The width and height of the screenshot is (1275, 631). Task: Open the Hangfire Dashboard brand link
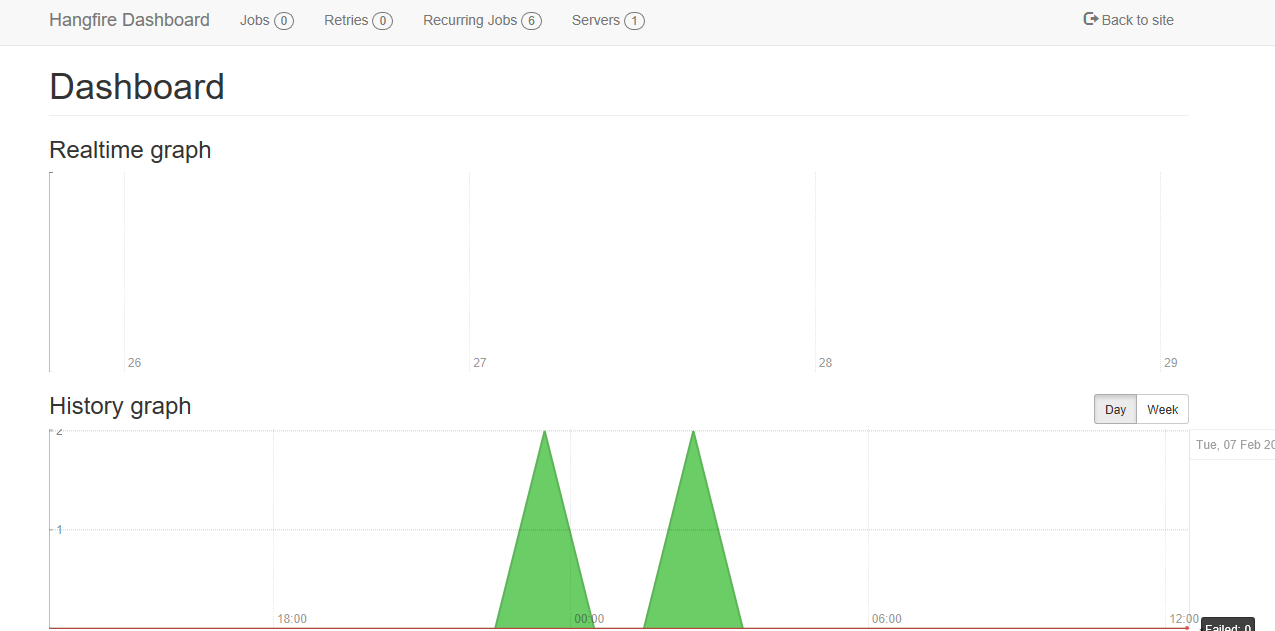point(129,20)
